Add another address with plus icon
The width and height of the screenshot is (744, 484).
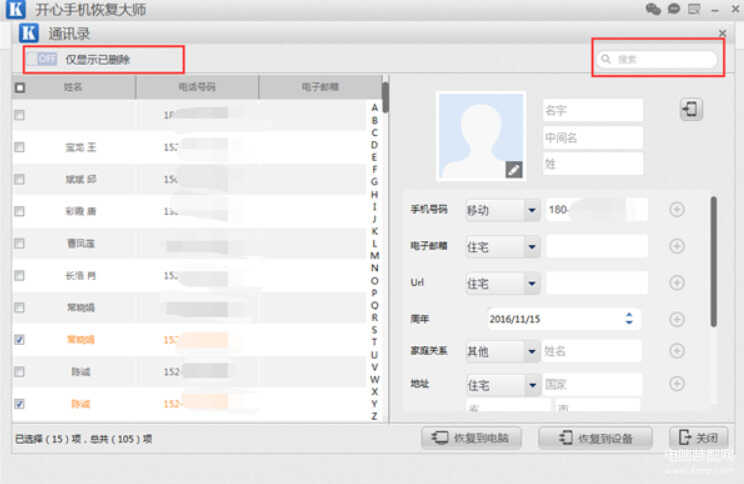coord(677,383)
